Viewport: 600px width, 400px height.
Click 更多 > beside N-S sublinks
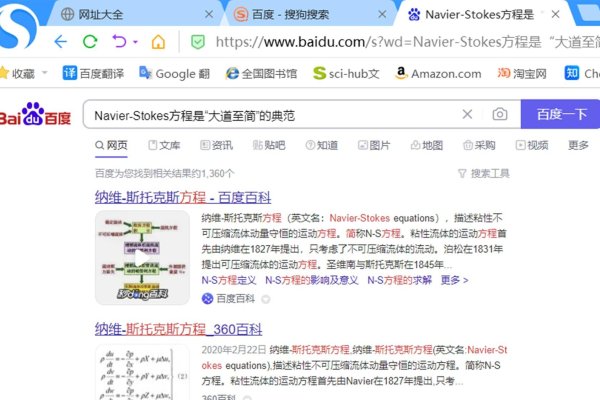click(x=455, y=280)
